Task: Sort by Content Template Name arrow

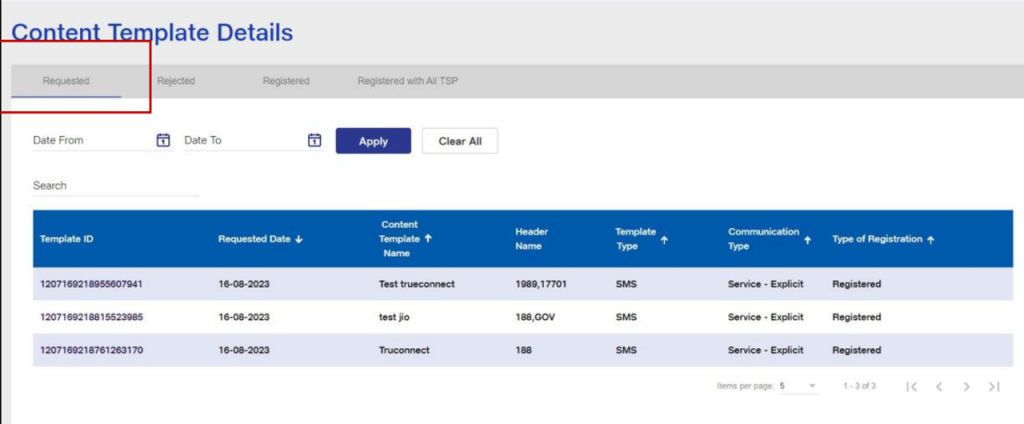Action: (x=428, y=239)
